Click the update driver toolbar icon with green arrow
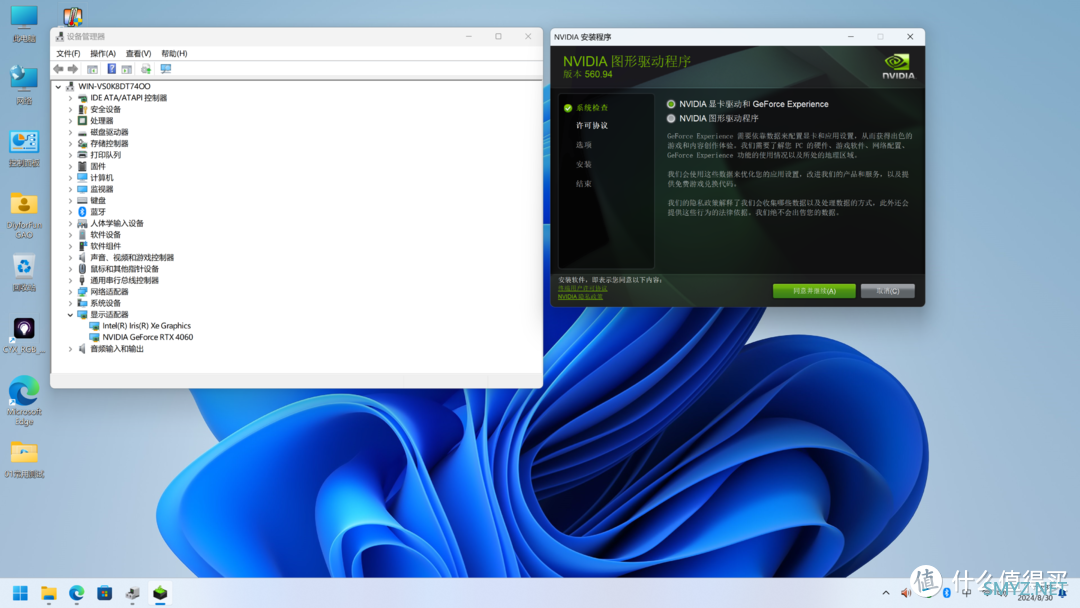Screen dimensions: 1080x608 click(x=146, y=69)
